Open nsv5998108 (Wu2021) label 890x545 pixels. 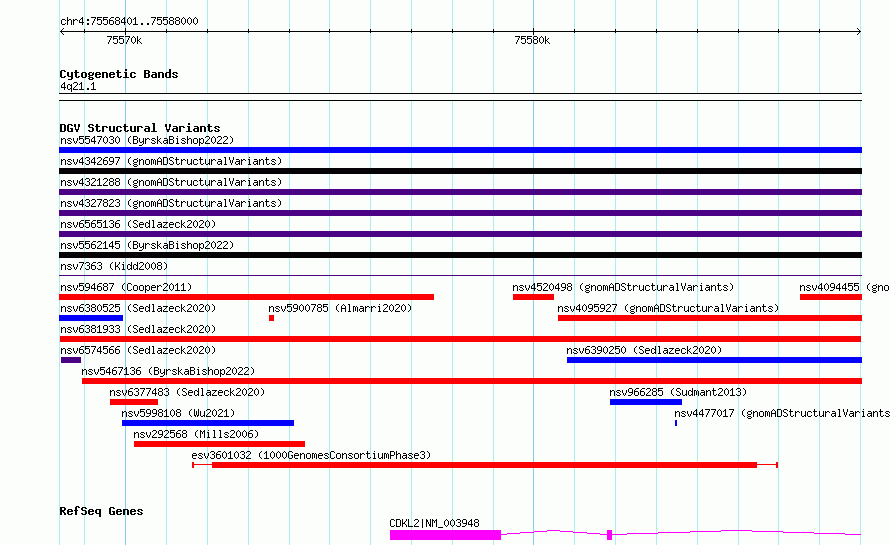tap(178, 413)
